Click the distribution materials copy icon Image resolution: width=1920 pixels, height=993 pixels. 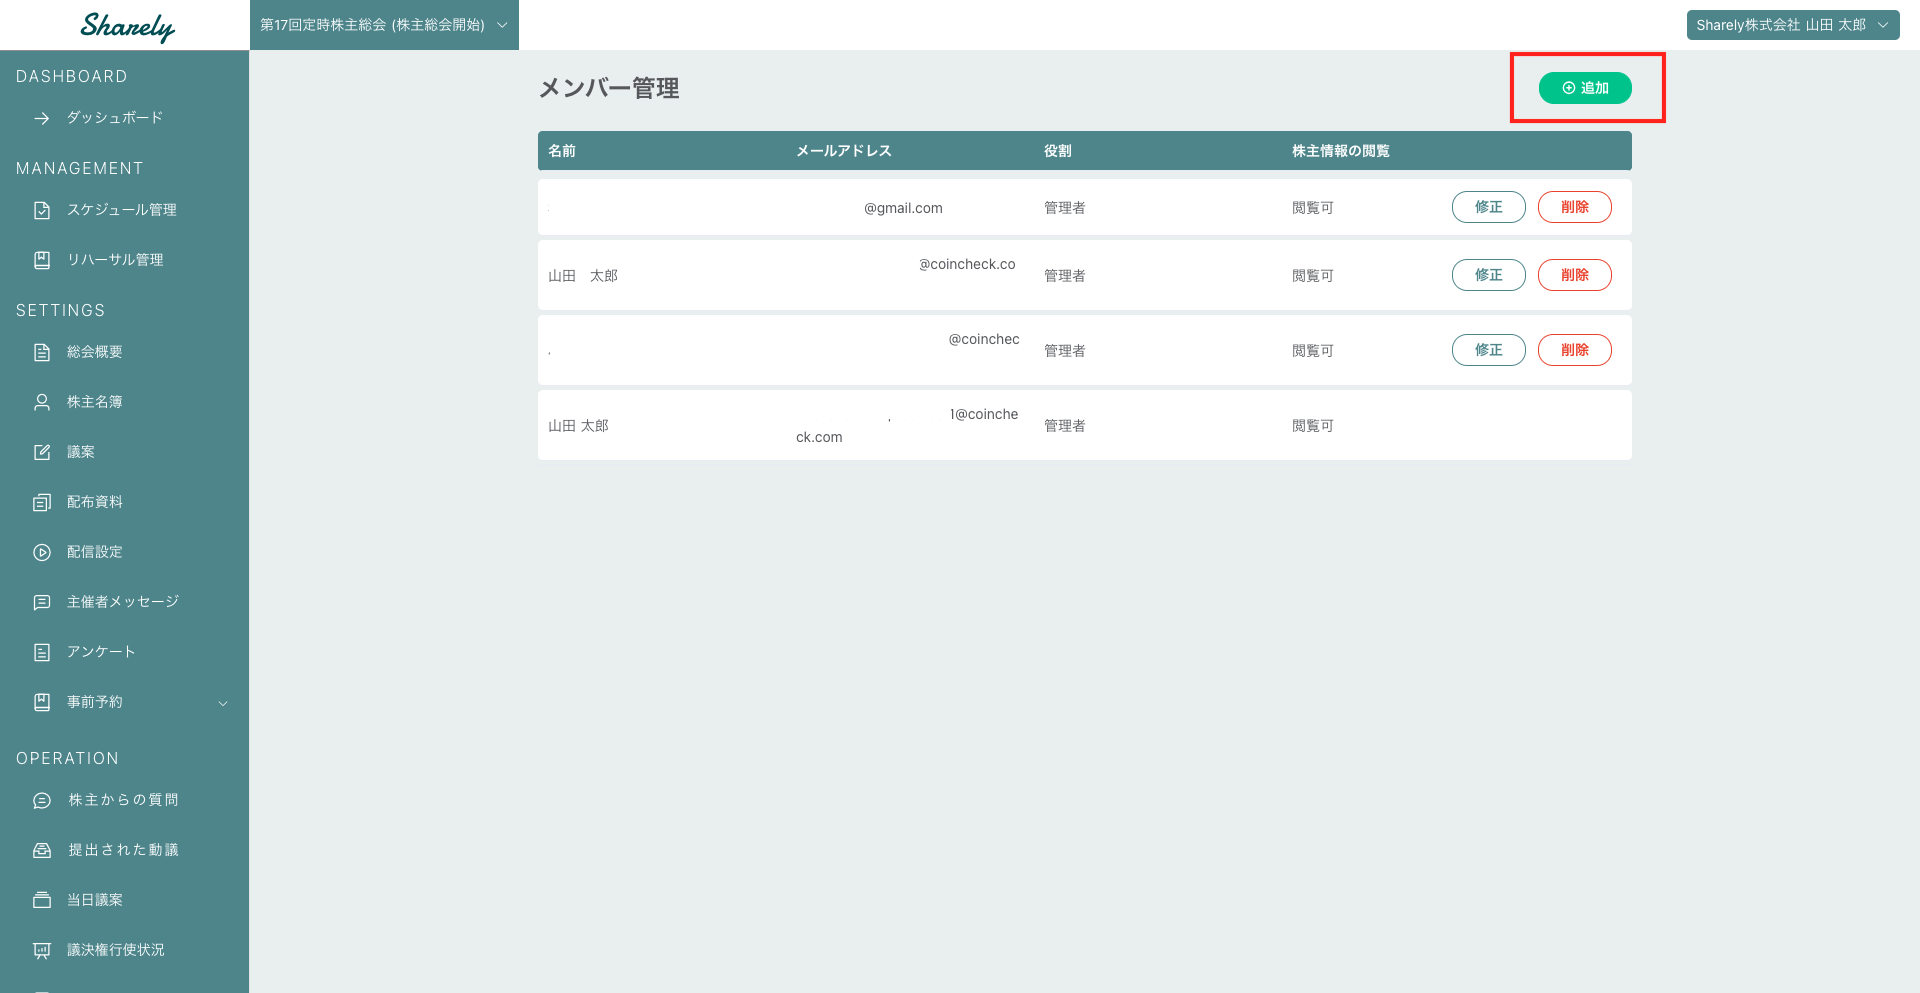click(42, 502)
